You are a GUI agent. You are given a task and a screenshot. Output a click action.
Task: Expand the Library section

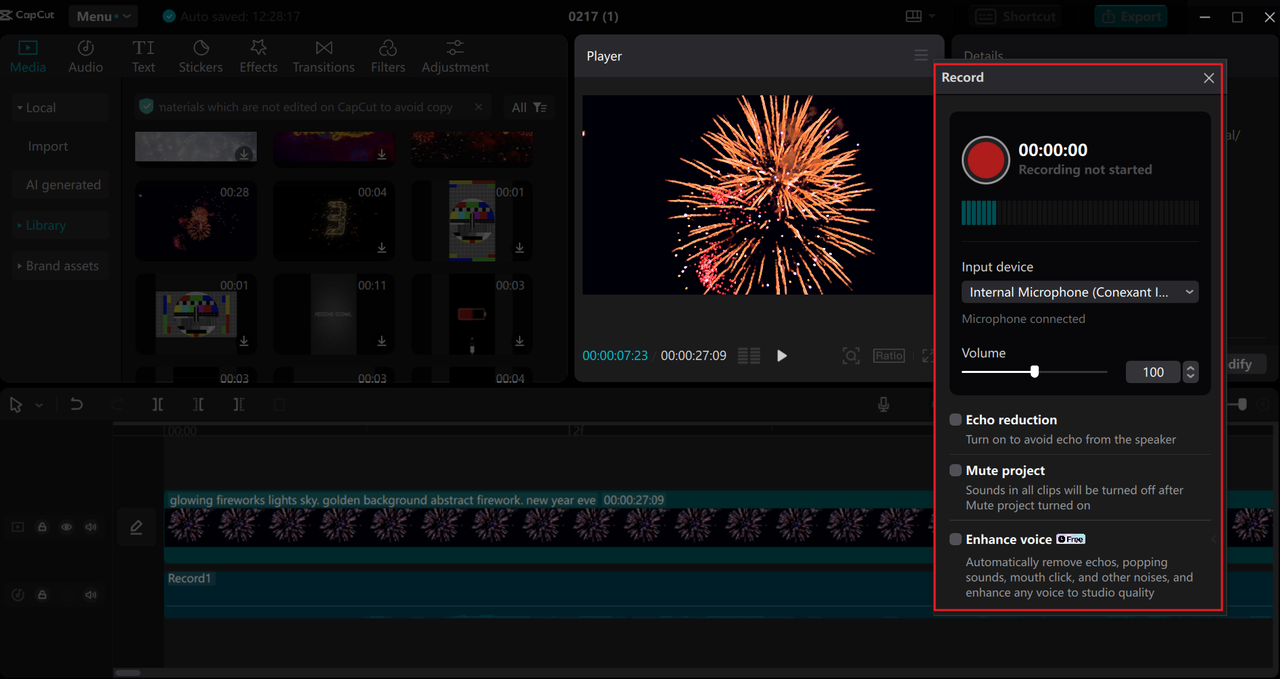(x=60, y=225)
